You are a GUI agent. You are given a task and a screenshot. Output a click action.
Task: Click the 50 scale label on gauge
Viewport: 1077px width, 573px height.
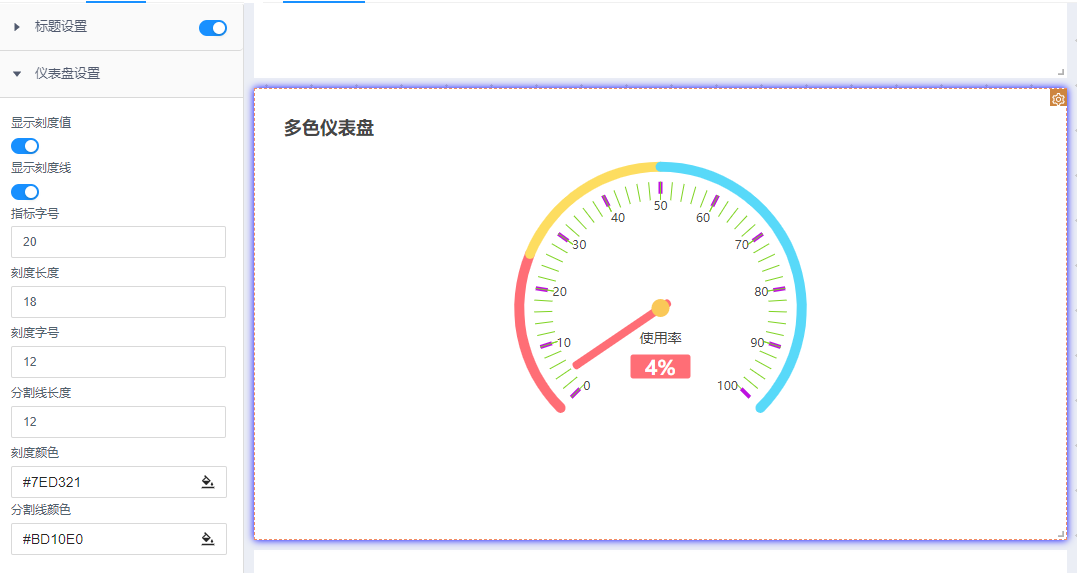[x=661, y=205]
